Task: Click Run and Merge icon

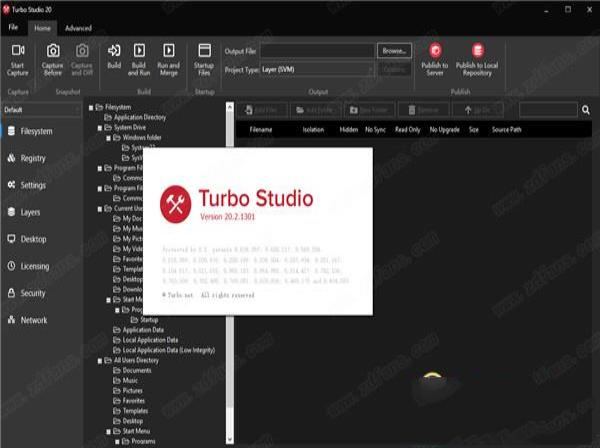Action: (x=168, y=50)
